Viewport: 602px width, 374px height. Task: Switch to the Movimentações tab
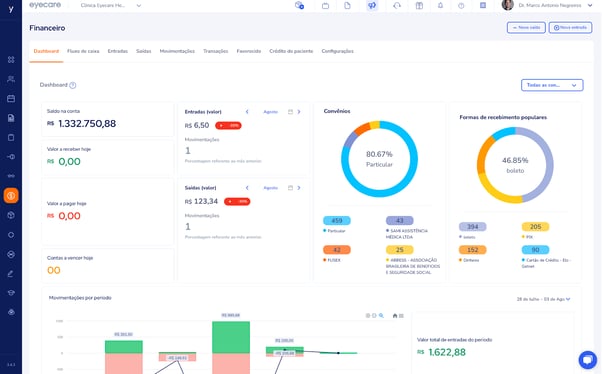click(x=177, y=51)
